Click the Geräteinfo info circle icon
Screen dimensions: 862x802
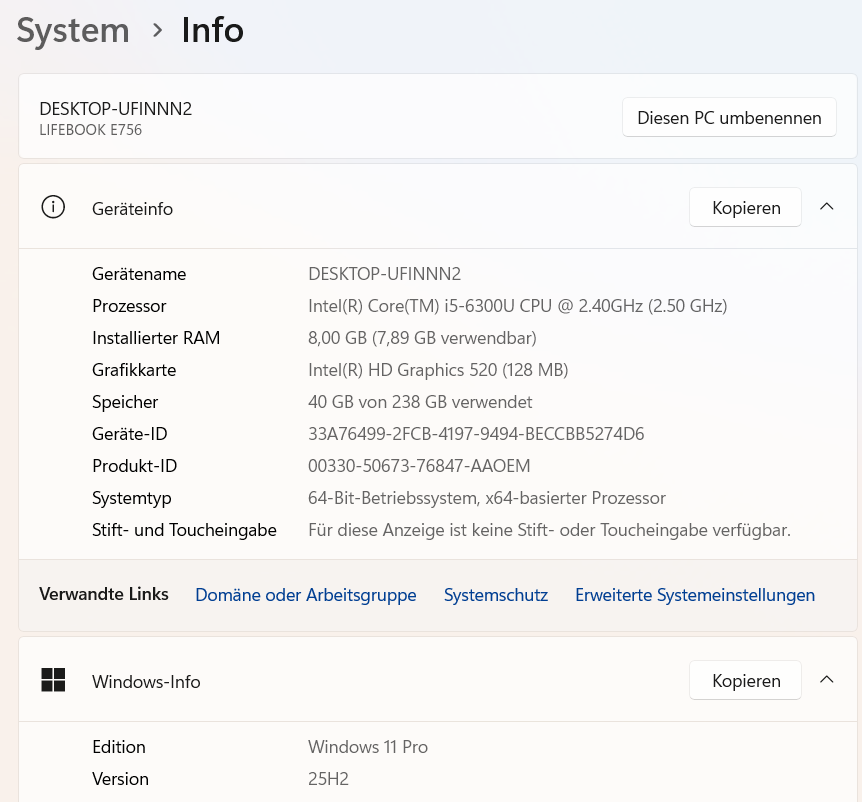pyautogui.click(x=53, y=207)
